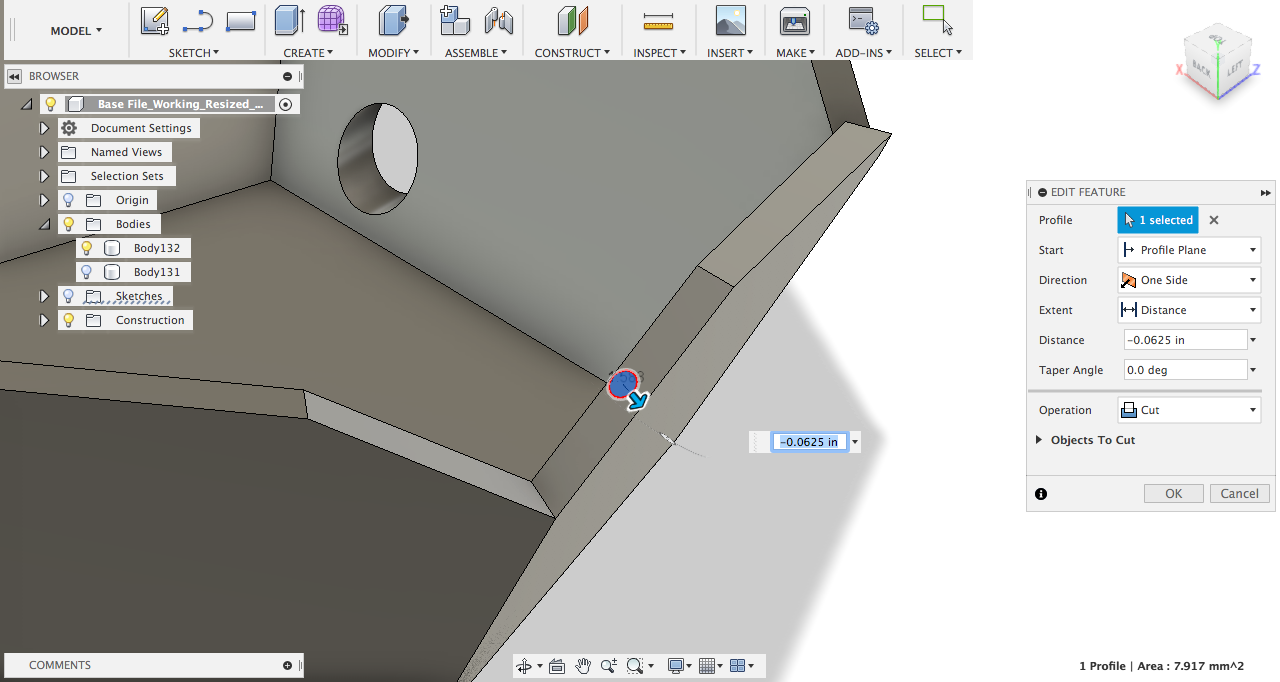Click the Joint icon in Assemble
Image resolution: width=1280 pixels, height=682 pixels.
pyautogui.click(x=498, y=20)
